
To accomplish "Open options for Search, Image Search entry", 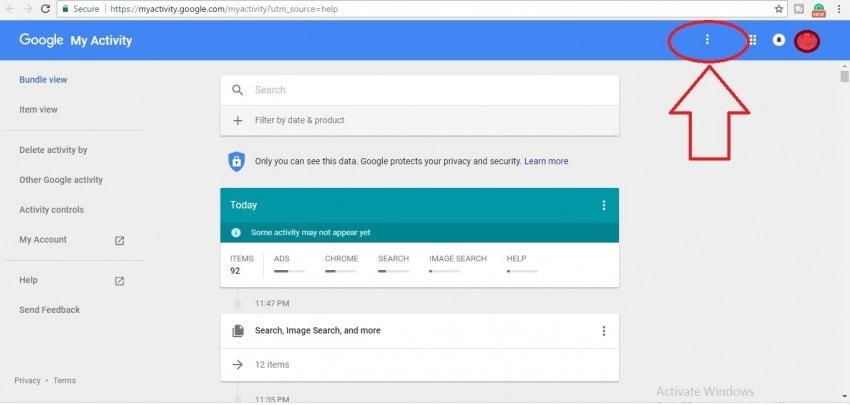I will (603, 331).
